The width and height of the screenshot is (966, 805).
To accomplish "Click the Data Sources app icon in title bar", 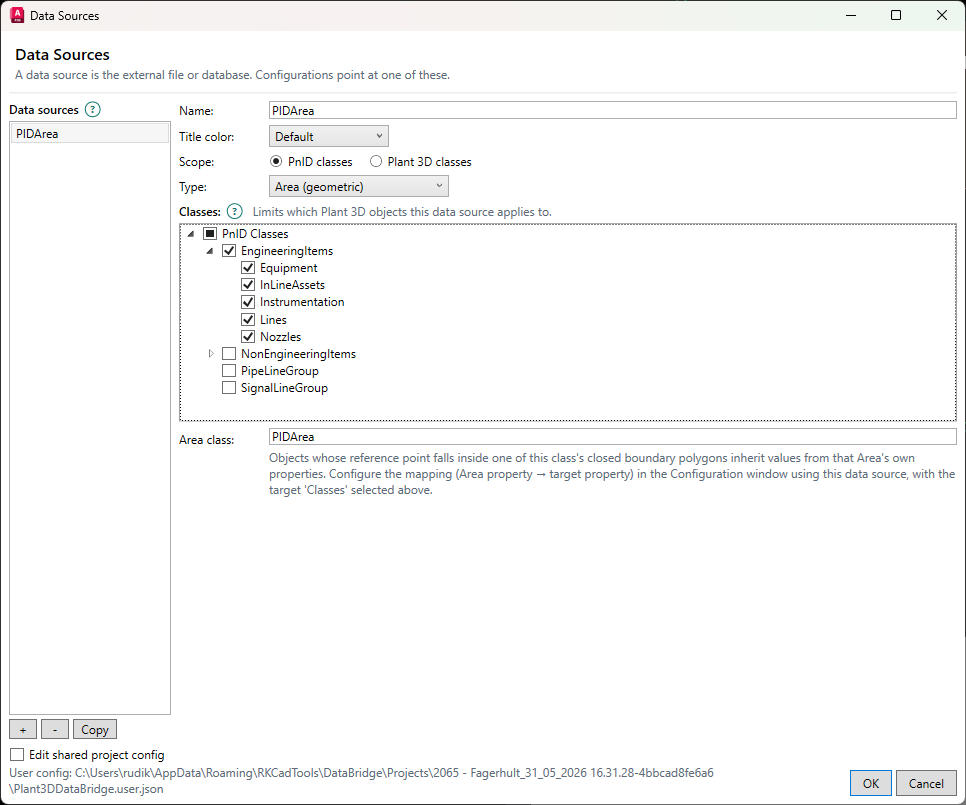I will click(17, 15).
